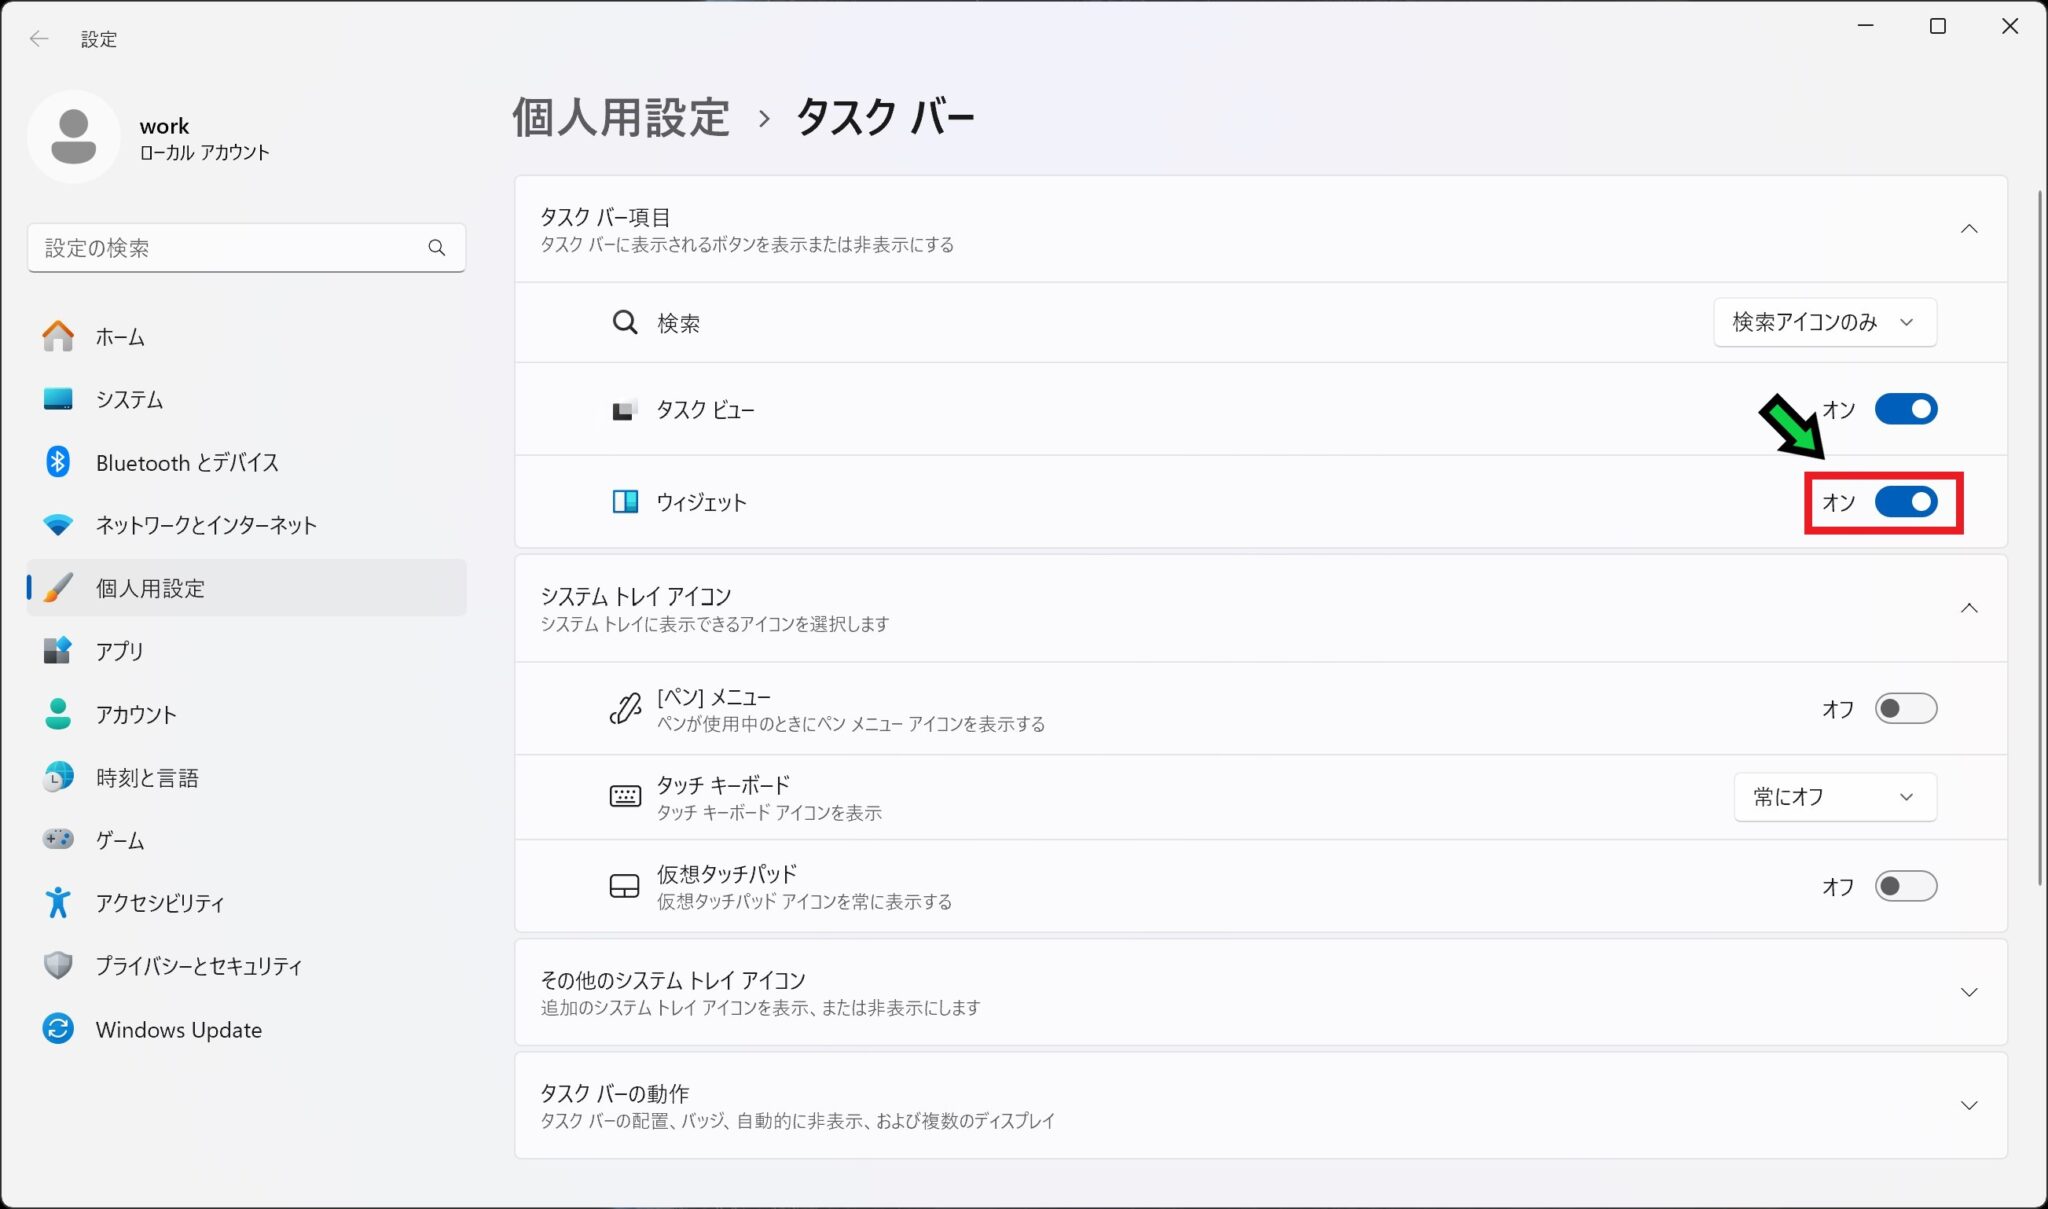Screen dimensions: 2048x1209
Task: Enable the [ペン] メニュー toggle
Action: pos(1905,709)
